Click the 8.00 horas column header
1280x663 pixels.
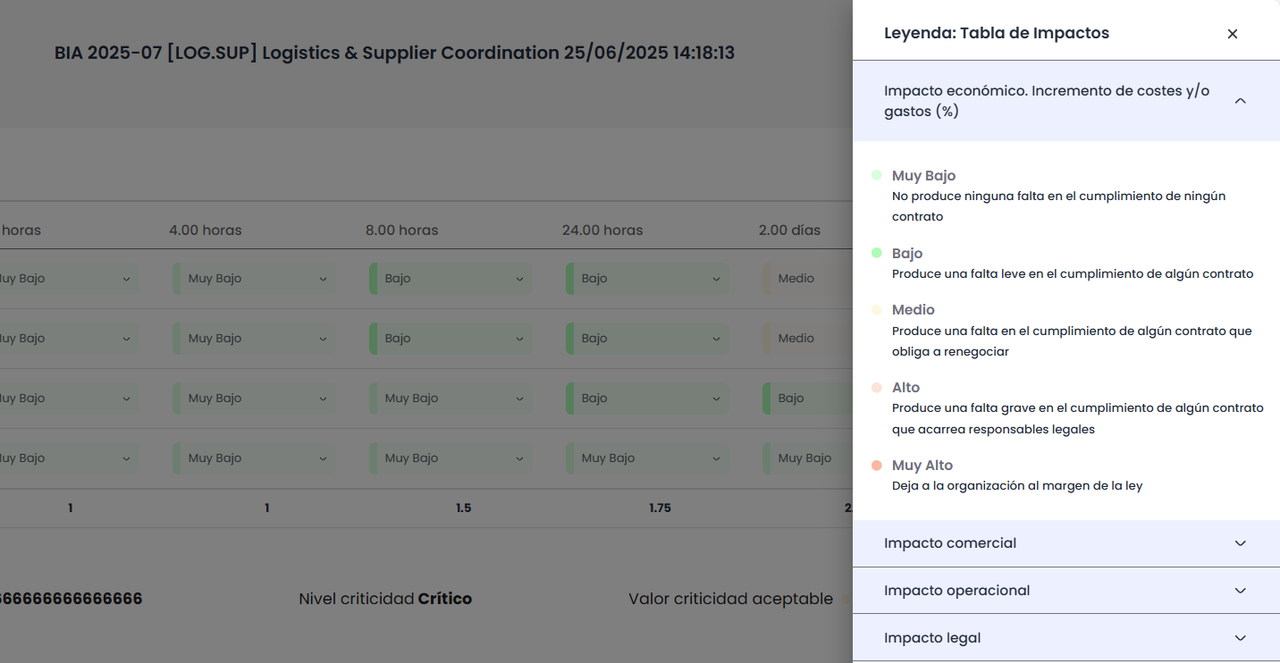point(402,230)
